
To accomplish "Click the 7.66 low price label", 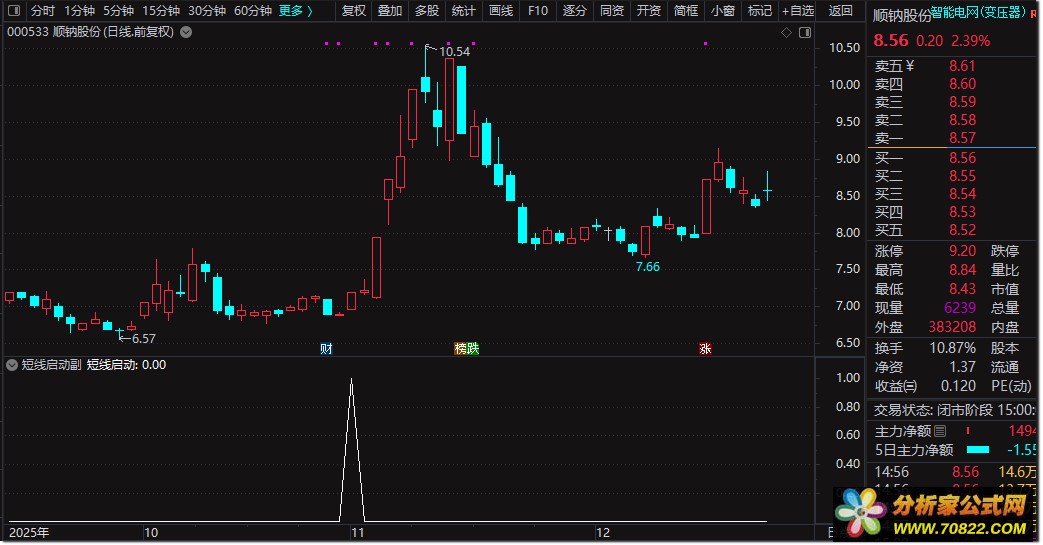I will tap(647, 267).
